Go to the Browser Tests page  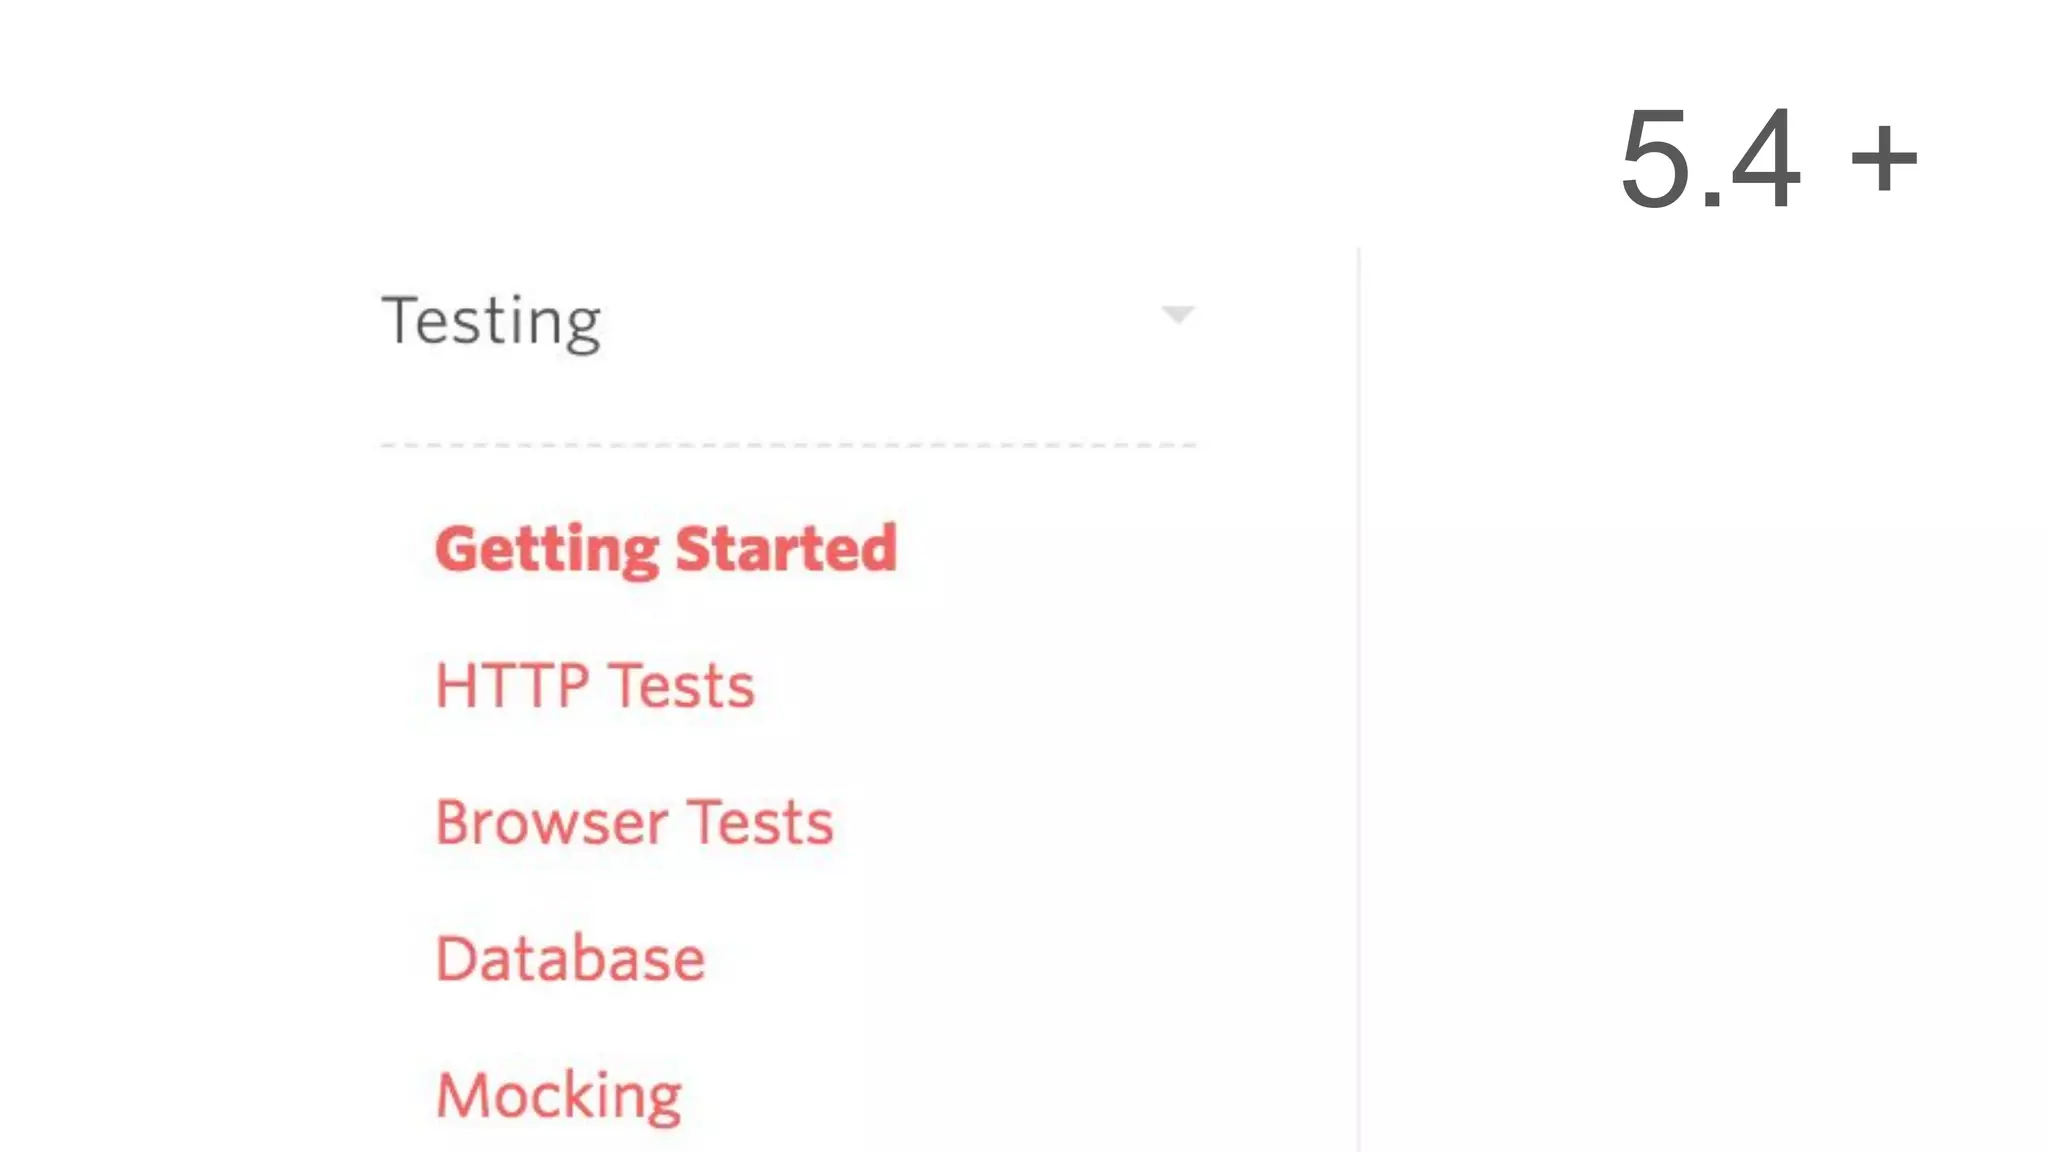[634, 823]
